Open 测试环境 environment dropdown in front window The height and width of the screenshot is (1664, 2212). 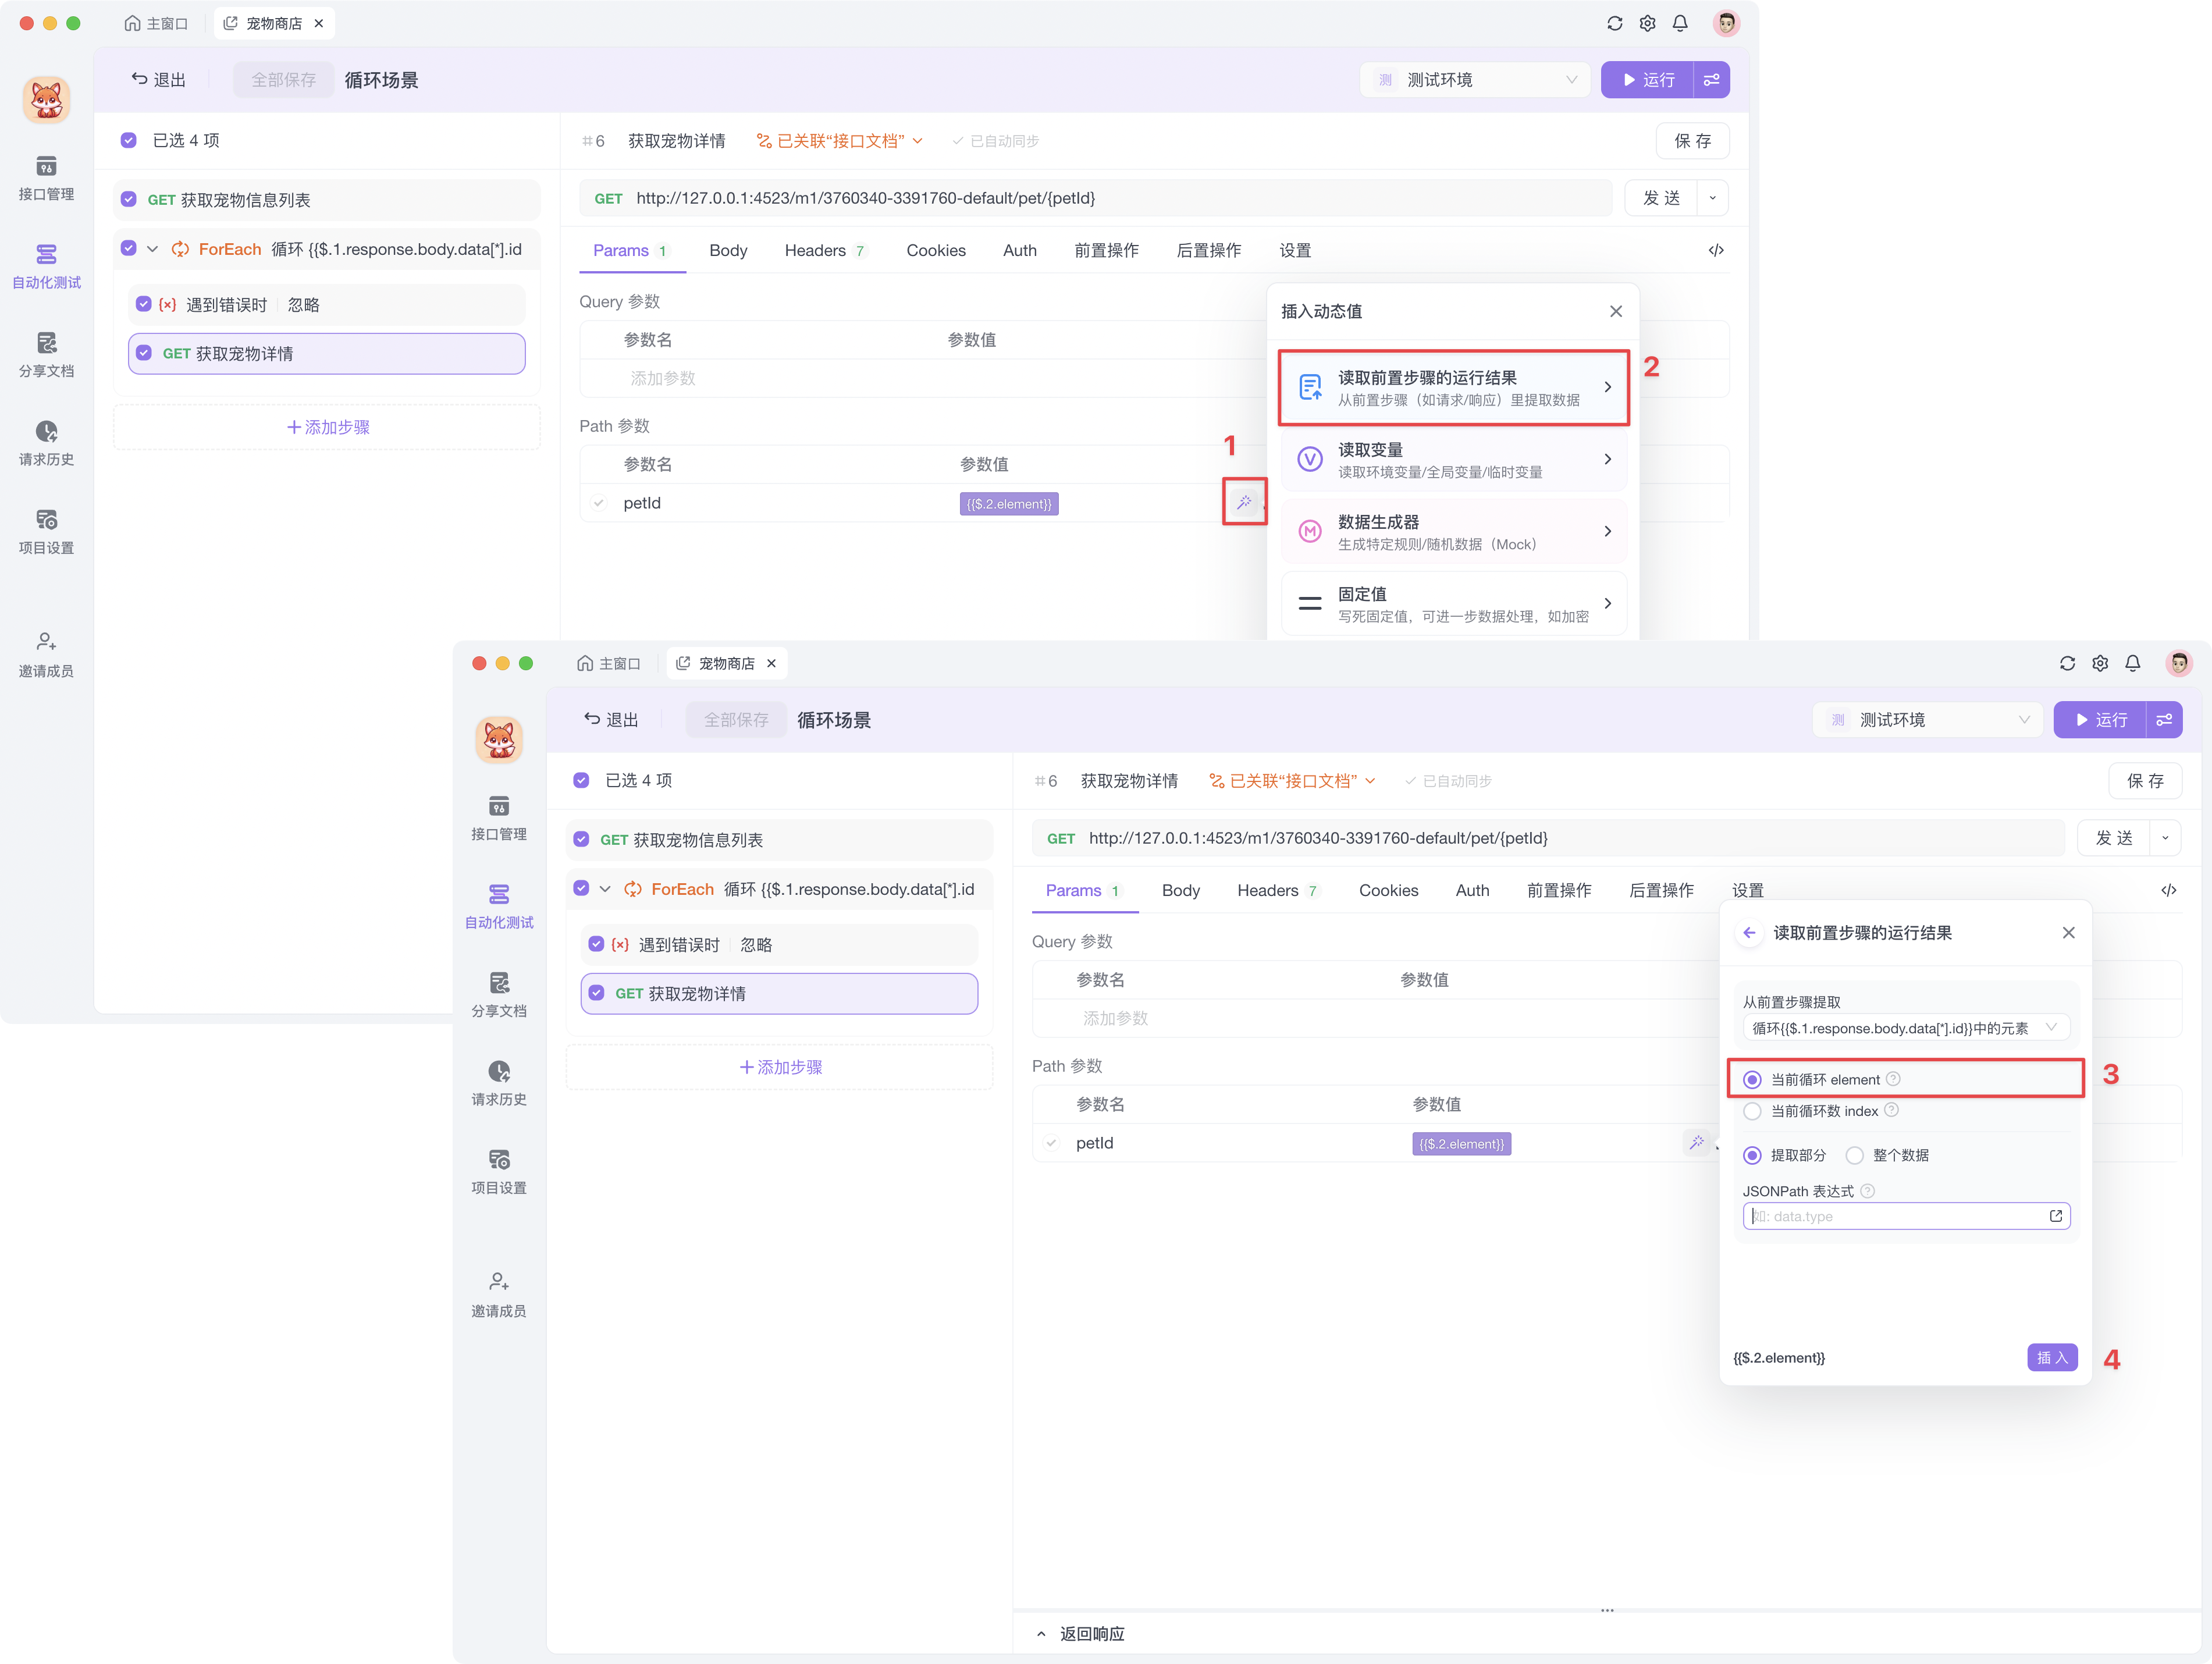click(x=1928, y=720)
